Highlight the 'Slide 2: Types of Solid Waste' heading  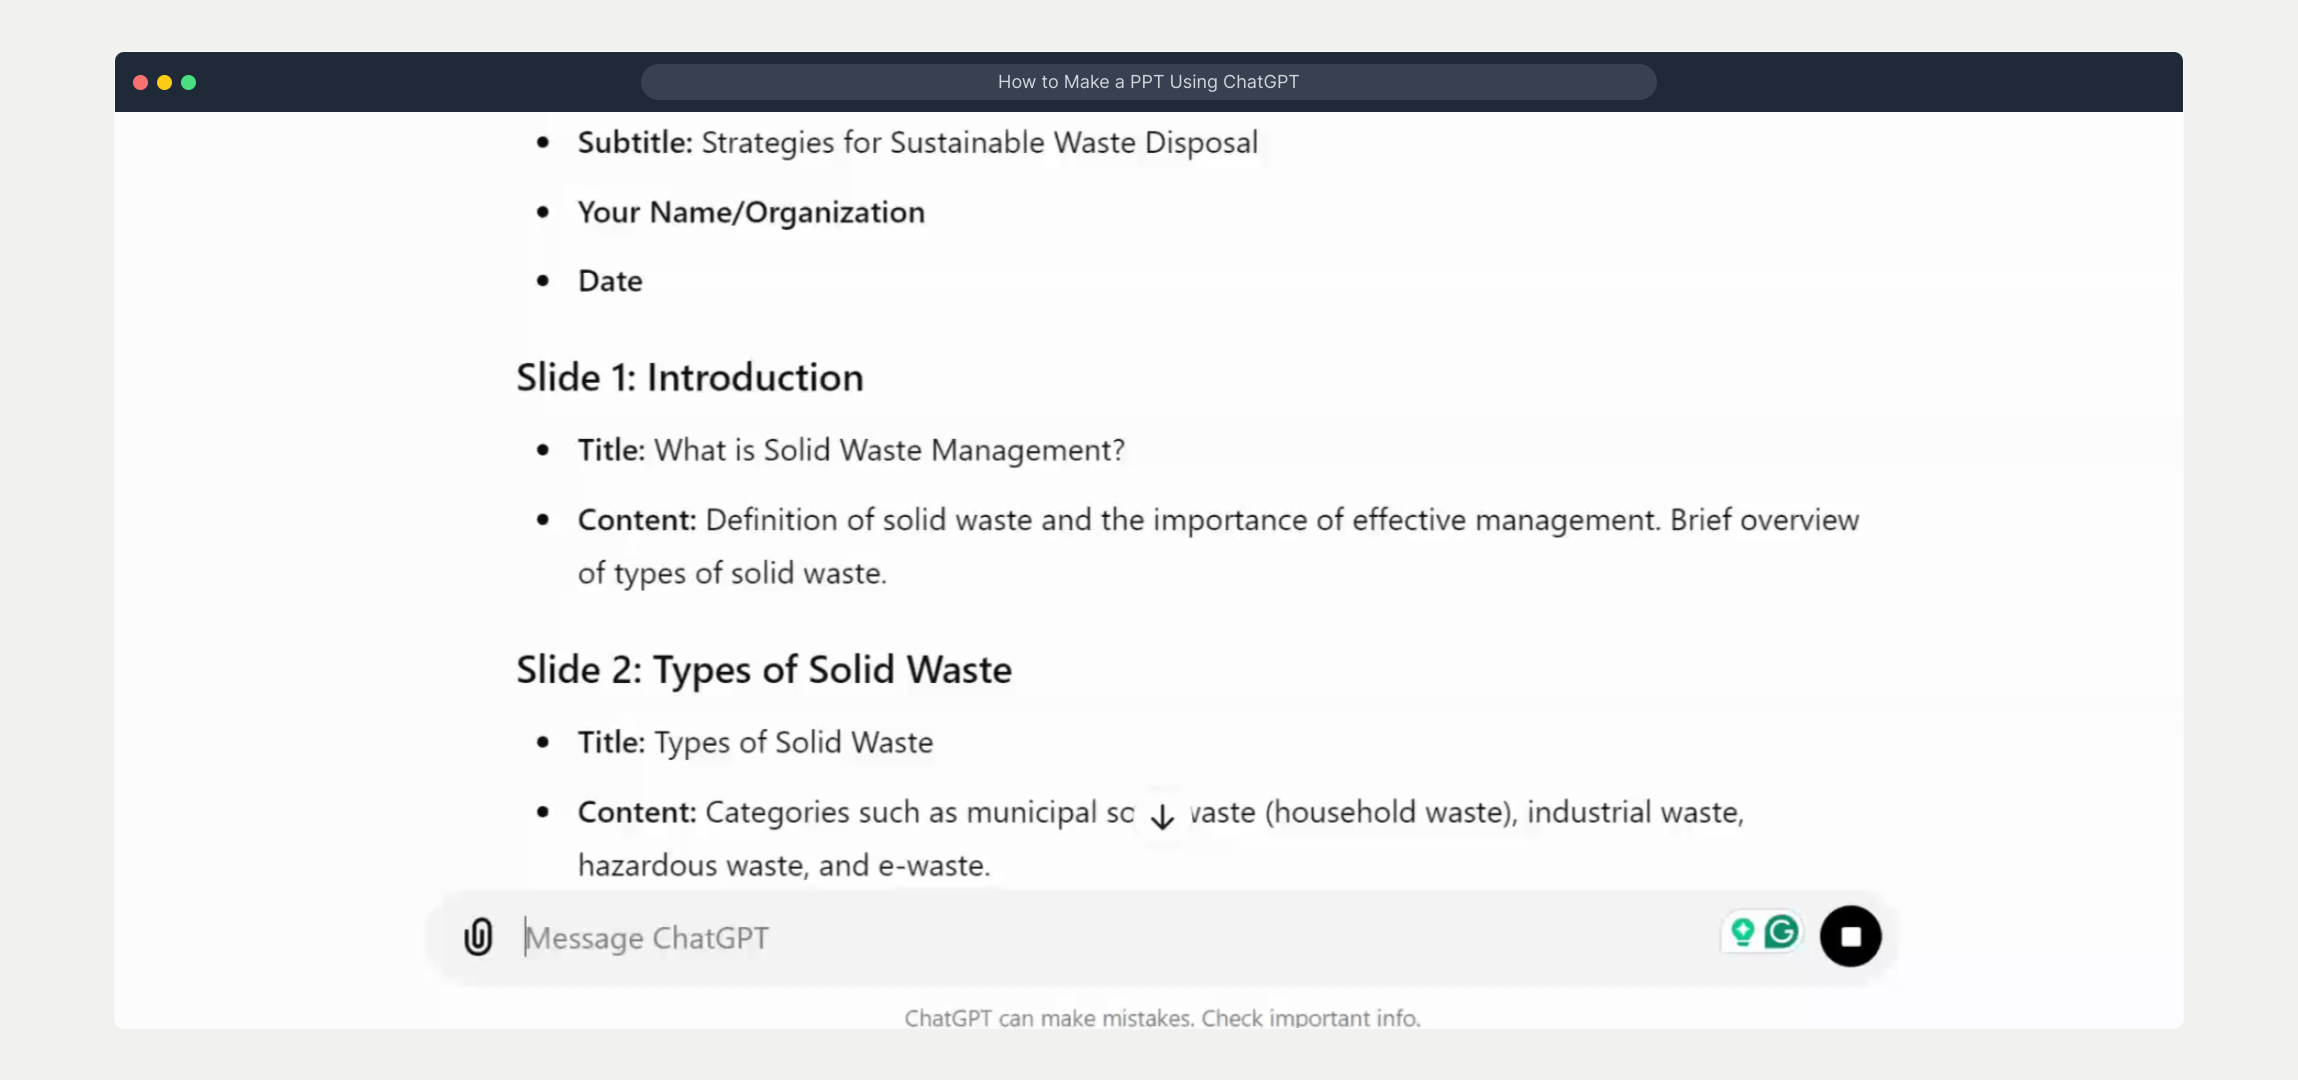coord(765,669)
